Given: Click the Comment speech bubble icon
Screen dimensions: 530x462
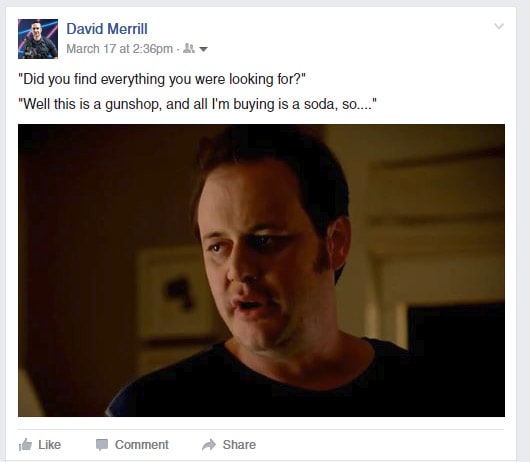Looking at the screenshot, I should click(x=102, y=445).
